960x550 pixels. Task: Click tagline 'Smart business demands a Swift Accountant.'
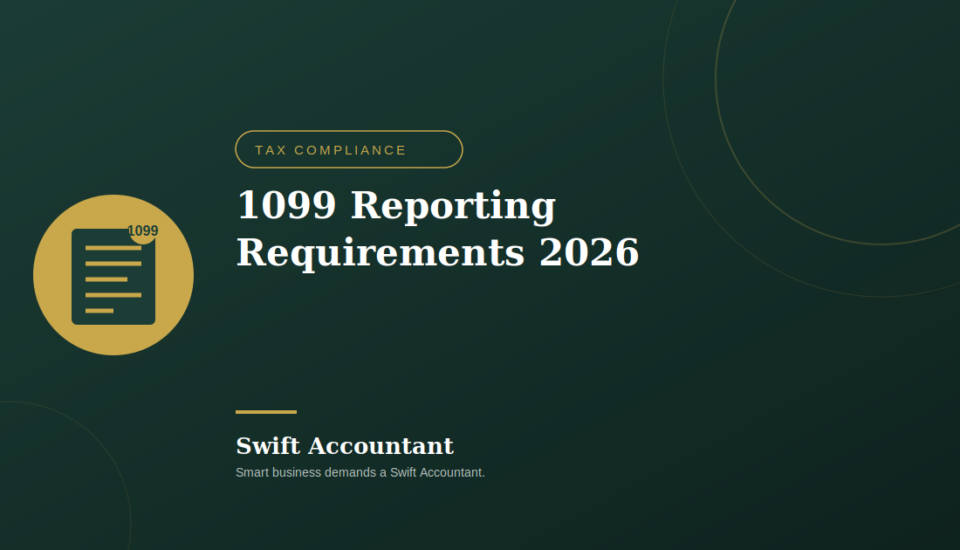tap(360, 472)
